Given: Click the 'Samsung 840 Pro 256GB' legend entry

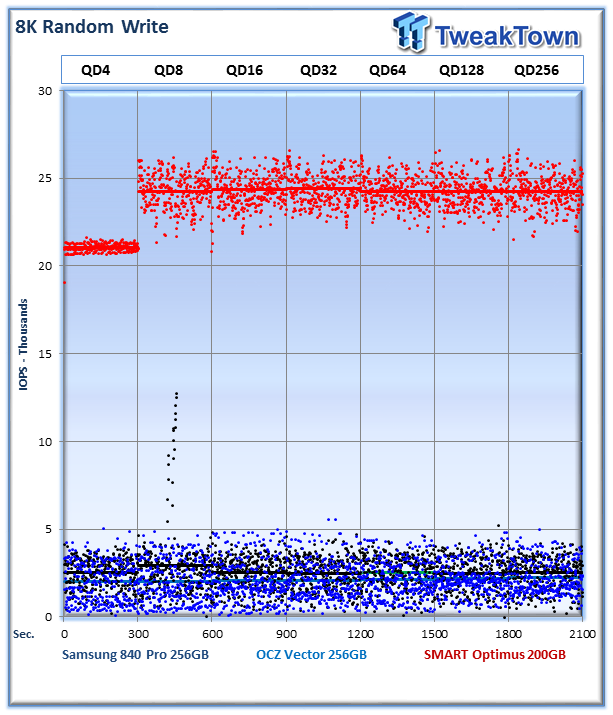Looking at the screenshot, I should coord(135,654).
